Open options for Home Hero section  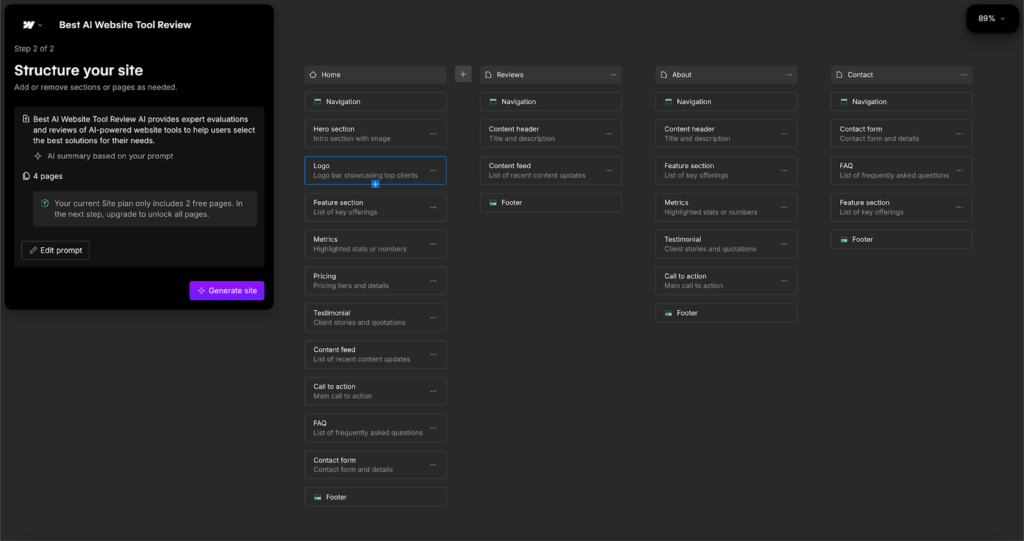(433, 134)
